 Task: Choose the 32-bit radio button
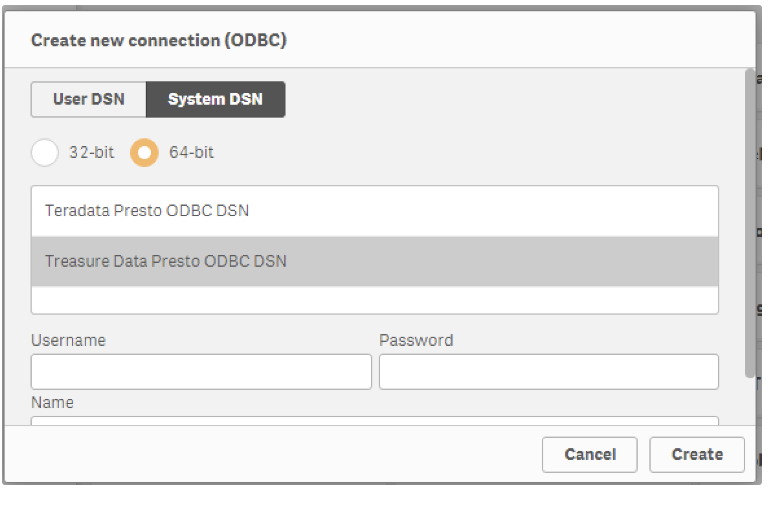click(45, 153)
